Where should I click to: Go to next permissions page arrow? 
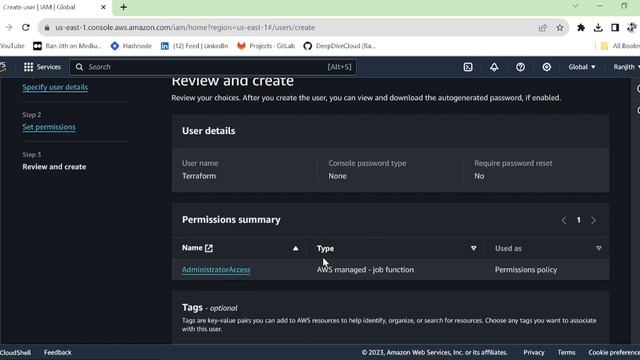[593, 220]
